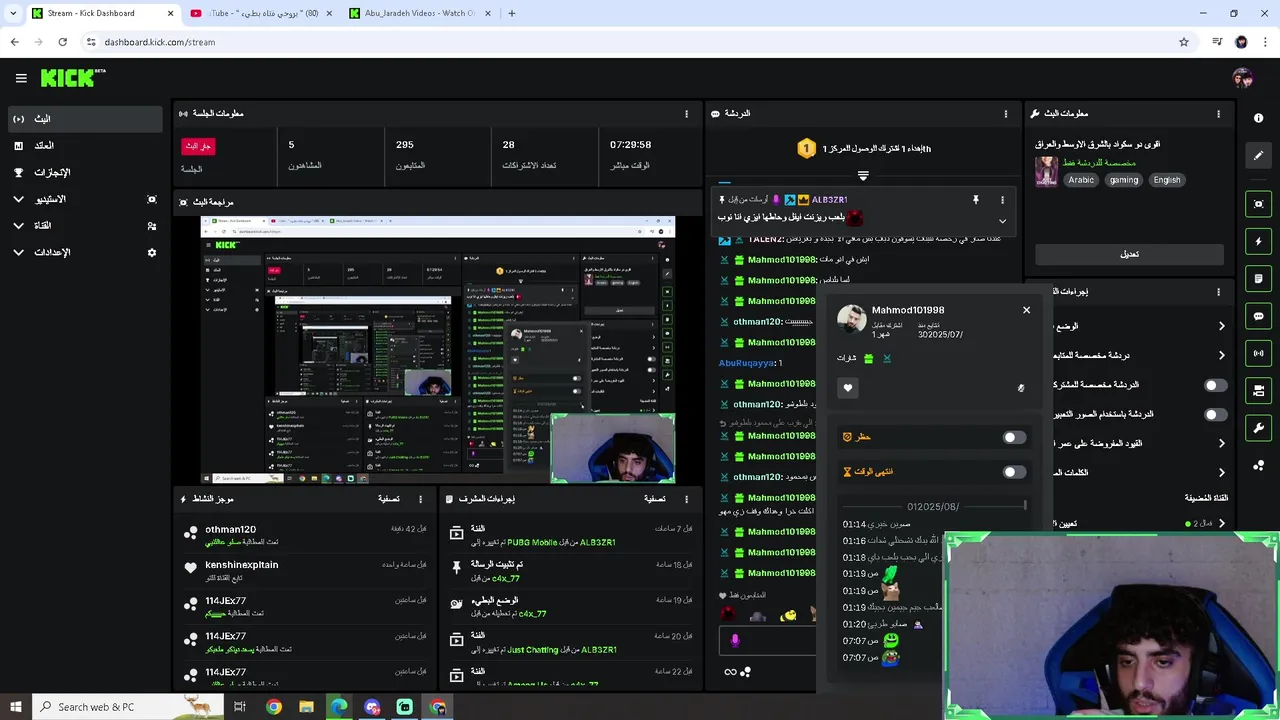
Task: Expand the hosted channel row arrow
Action: (1221, 523)
